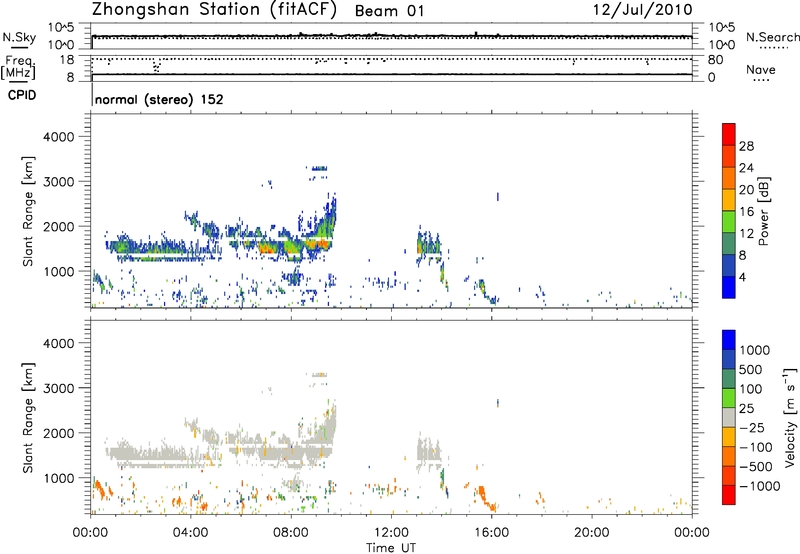Click the light green 12–16 dB colorbar segment
The height and width of the screenshot is (554, 800).
click(x=729, y=222)
